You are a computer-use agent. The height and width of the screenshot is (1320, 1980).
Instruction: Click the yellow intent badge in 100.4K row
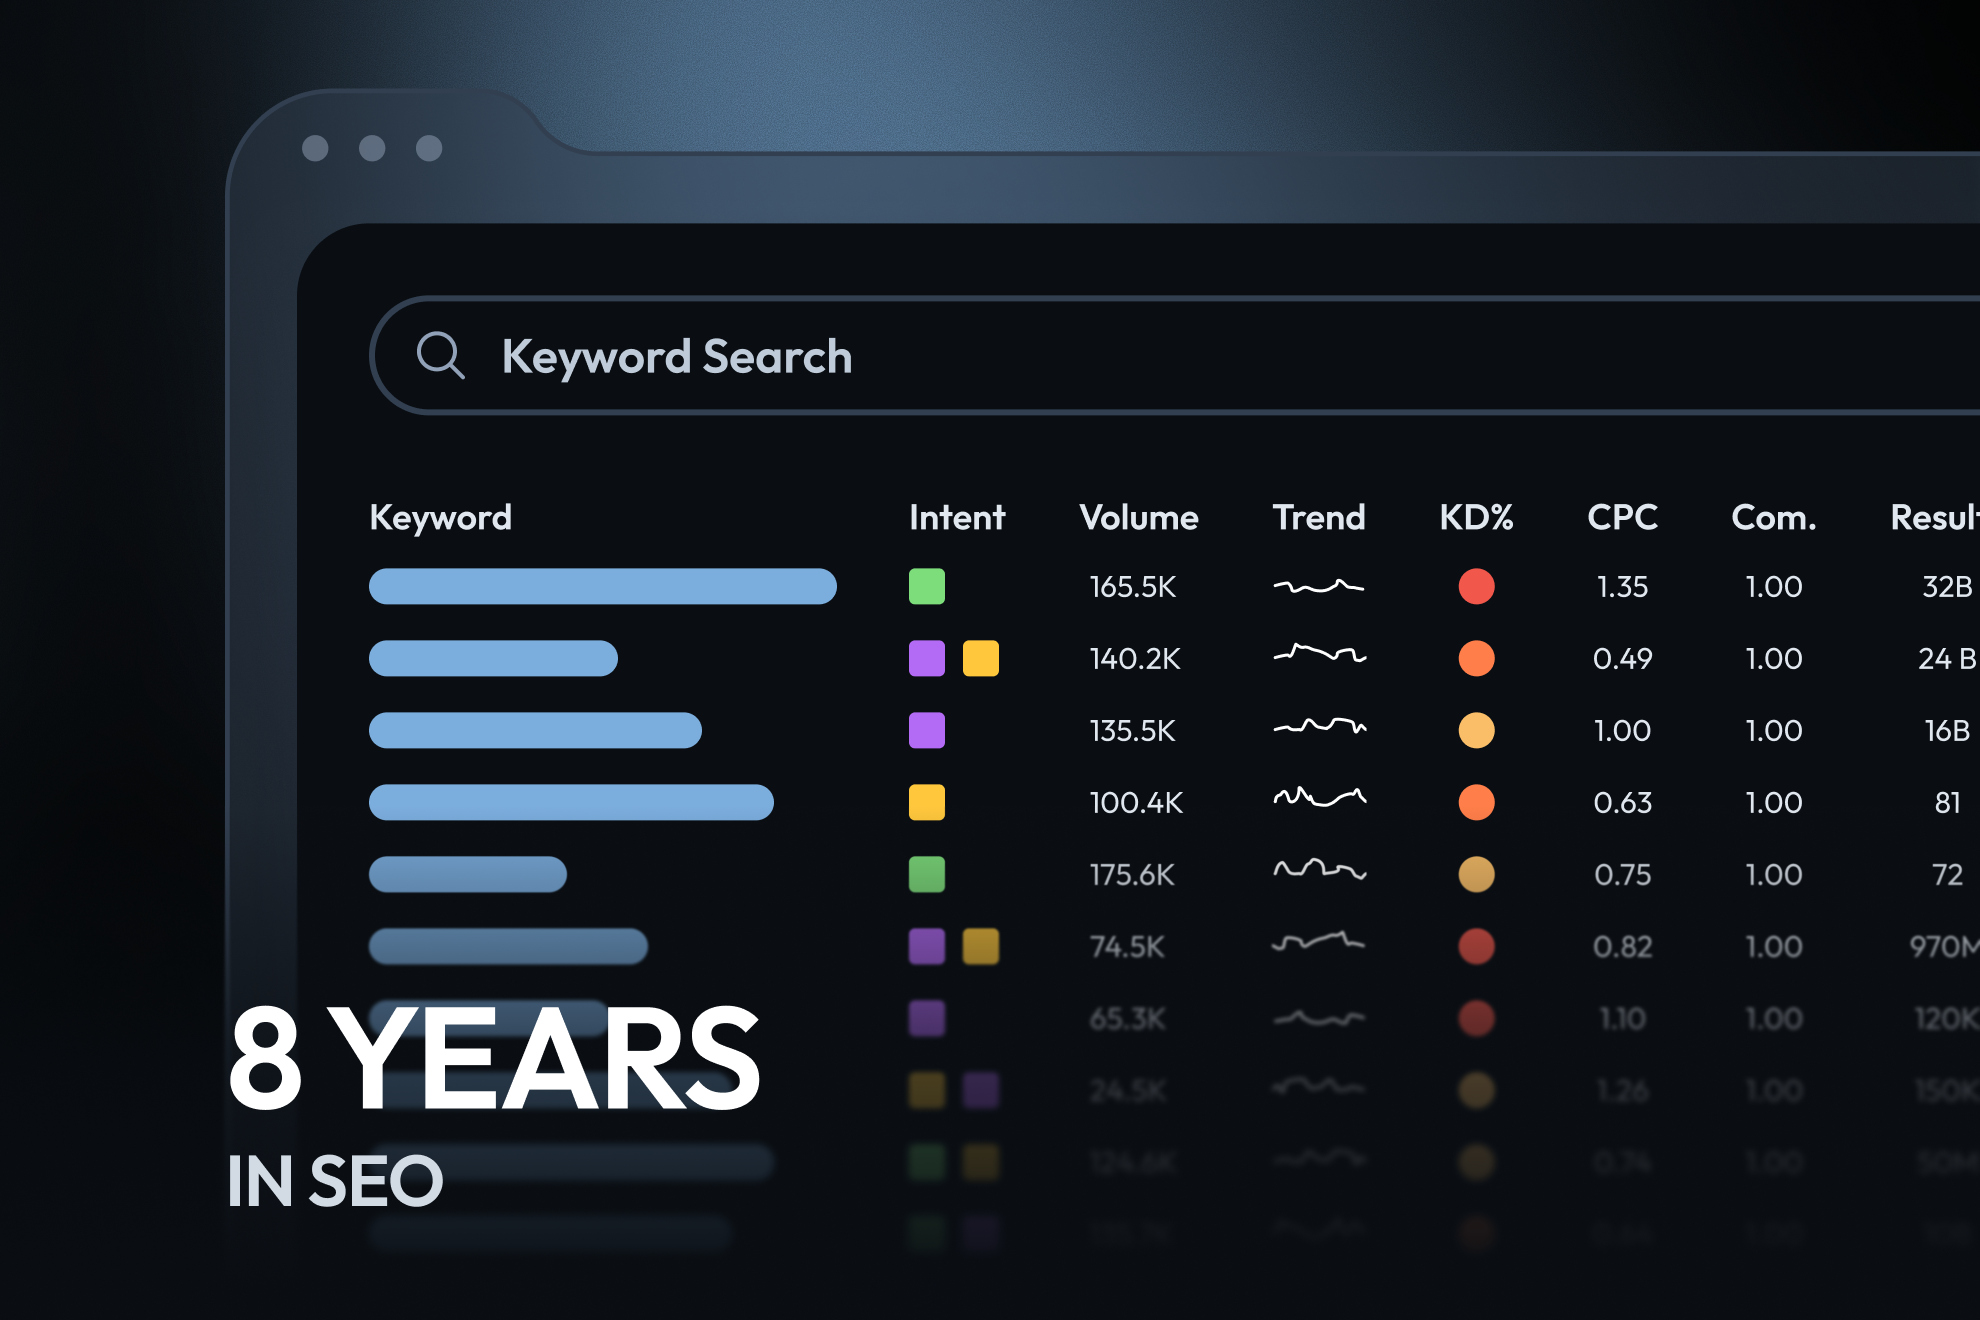pos(926,802)
